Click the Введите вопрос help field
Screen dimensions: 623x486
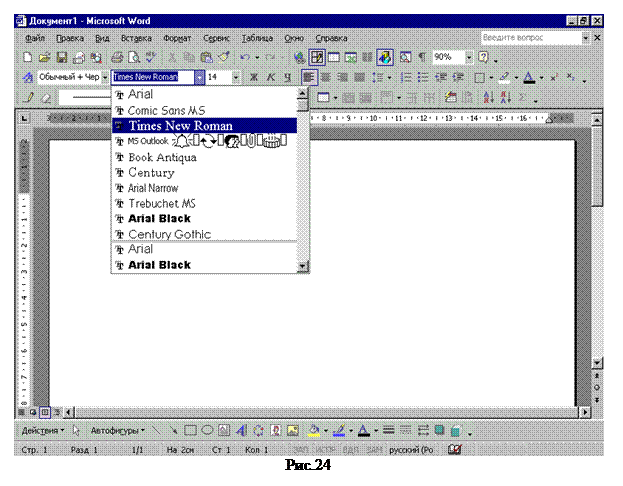pos(531,38)
